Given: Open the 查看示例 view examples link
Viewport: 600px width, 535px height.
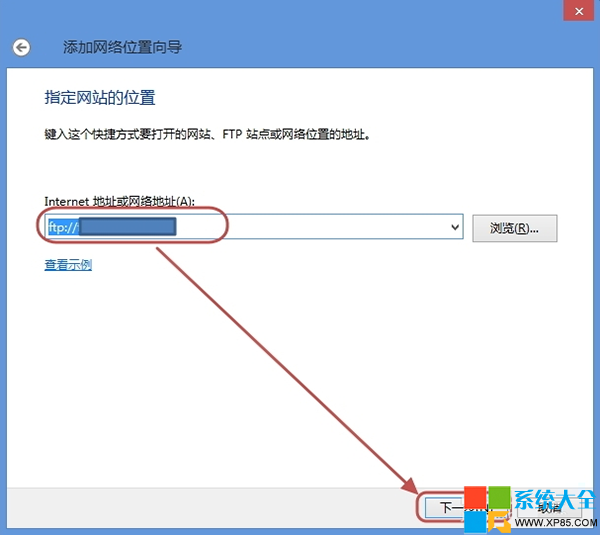Looking at the screenshot, I should click(x=68, y=265).
